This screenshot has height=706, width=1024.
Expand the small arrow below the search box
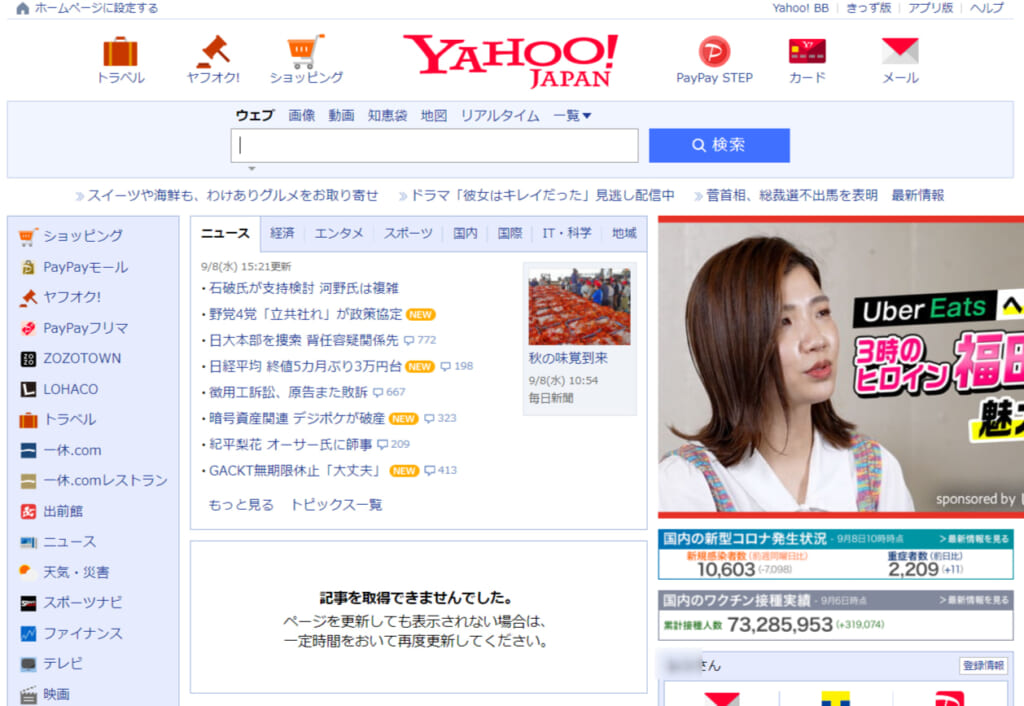(x=252, y=169)
